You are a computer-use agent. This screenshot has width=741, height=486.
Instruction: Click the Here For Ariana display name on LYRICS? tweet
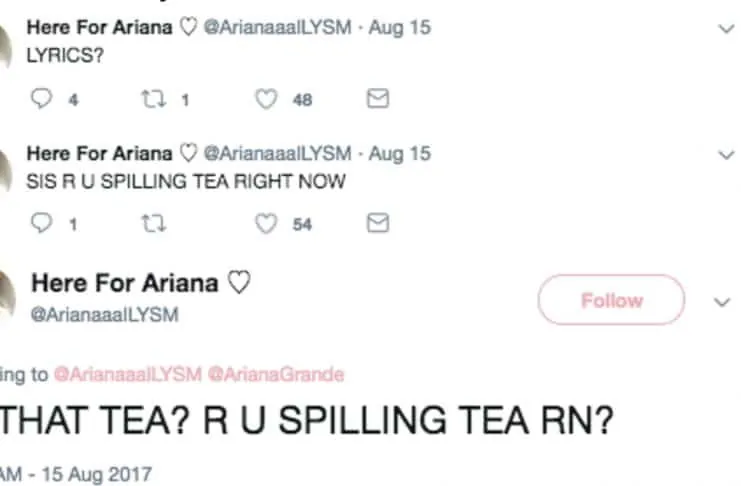(100, 27)
